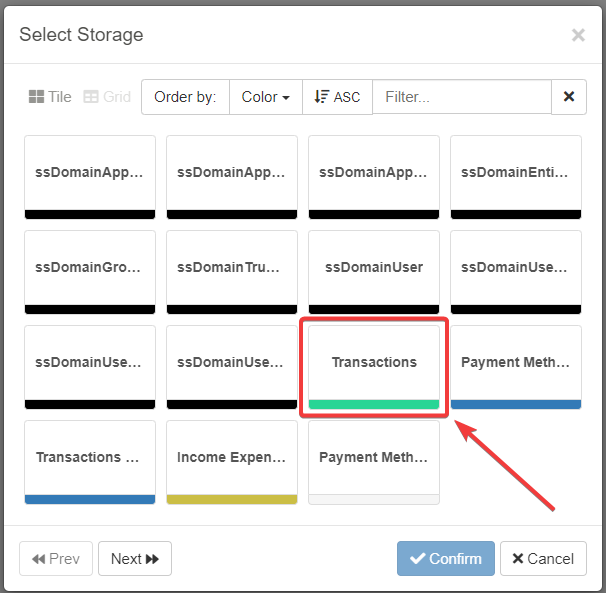Pick the Income Expen... storage tile
This screenshot has height=593, width=606.
(232, 457)
